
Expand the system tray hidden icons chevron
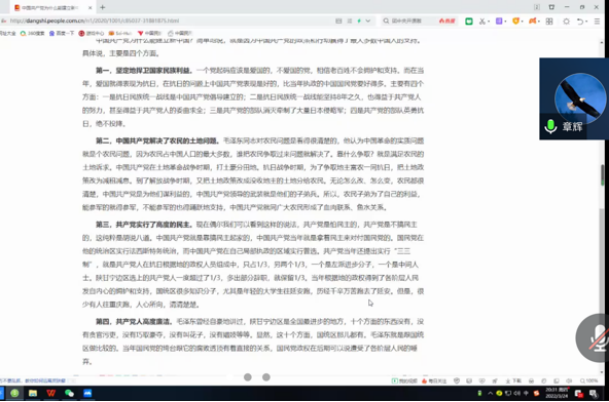(x=490, y=393)
